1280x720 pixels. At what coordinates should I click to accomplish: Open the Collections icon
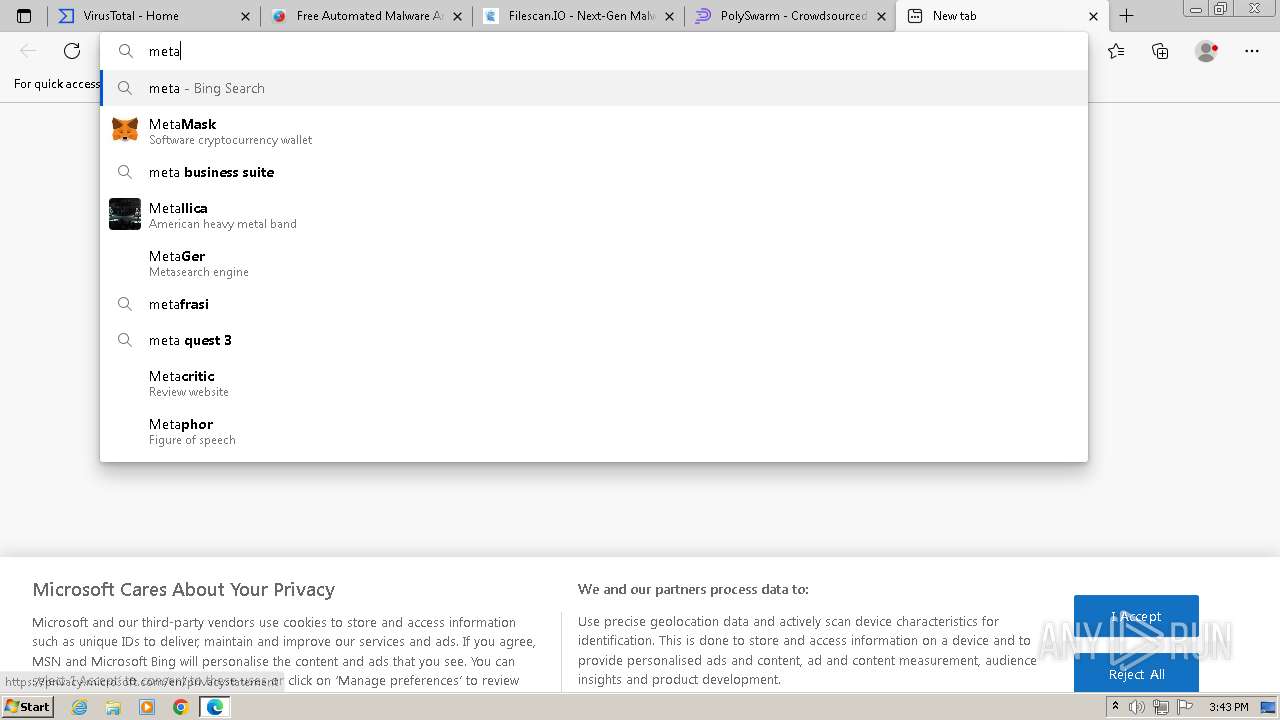(1160, 51)
